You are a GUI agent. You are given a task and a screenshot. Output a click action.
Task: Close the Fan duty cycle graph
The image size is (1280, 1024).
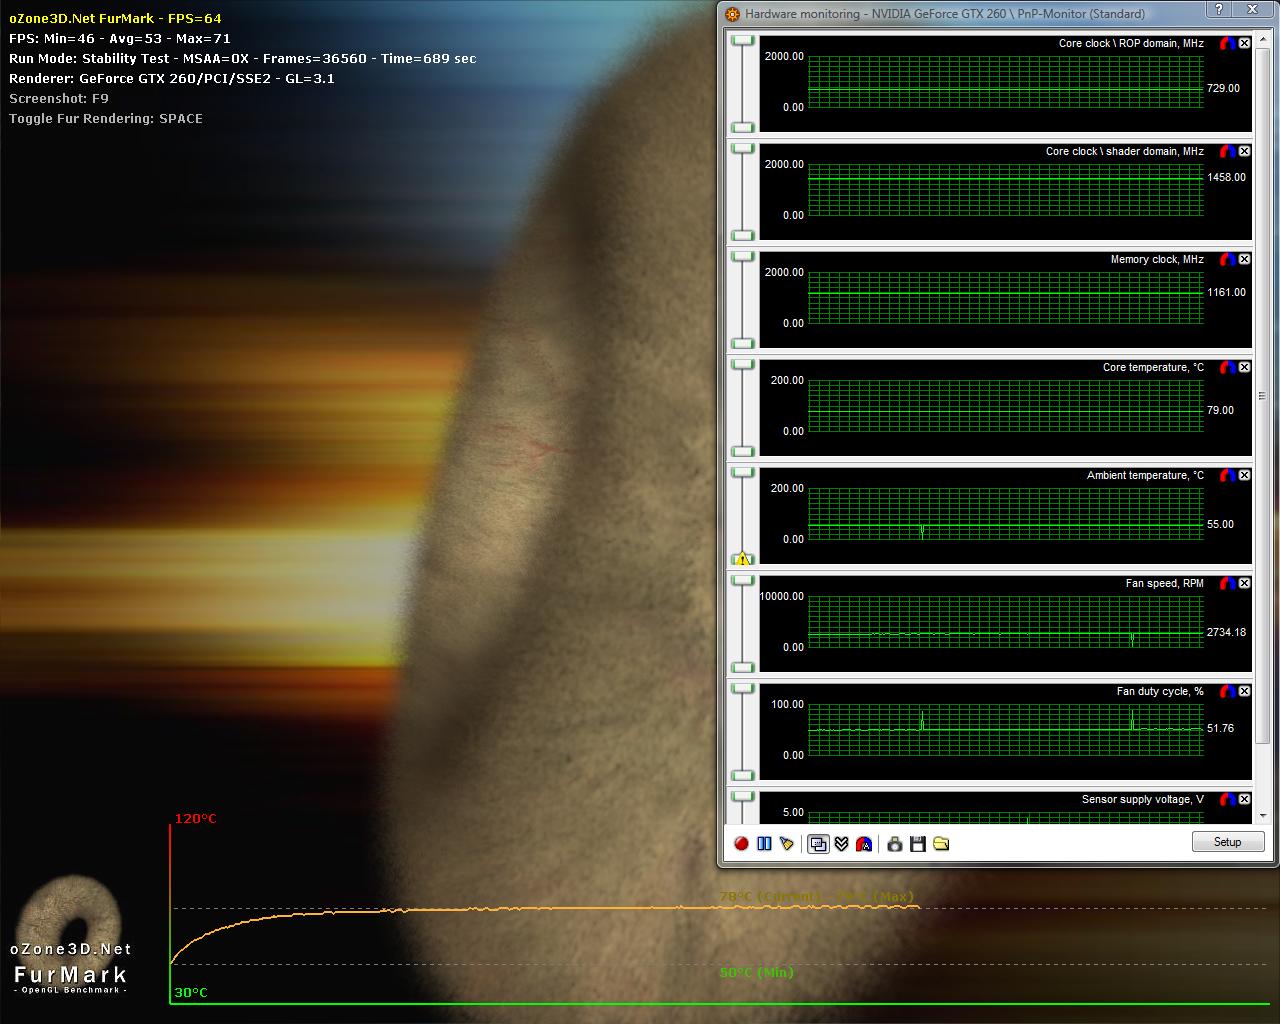[x=1245, y=691]
